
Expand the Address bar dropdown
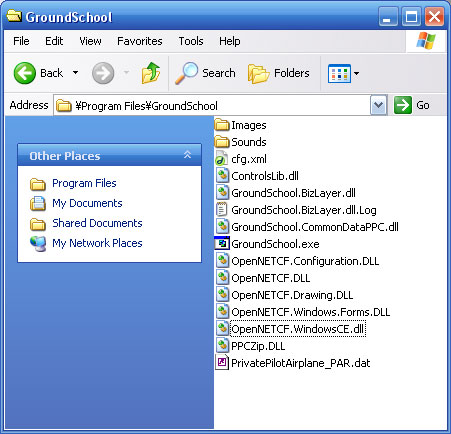[x=378, y=105]
